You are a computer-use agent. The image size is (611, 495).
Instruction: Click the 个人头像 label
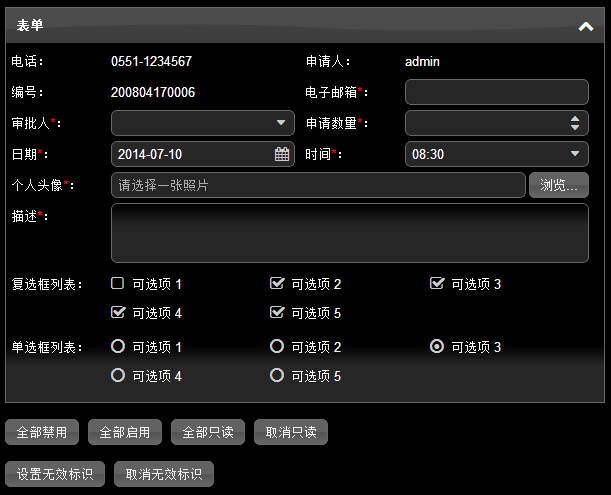(x=42, y=185)
